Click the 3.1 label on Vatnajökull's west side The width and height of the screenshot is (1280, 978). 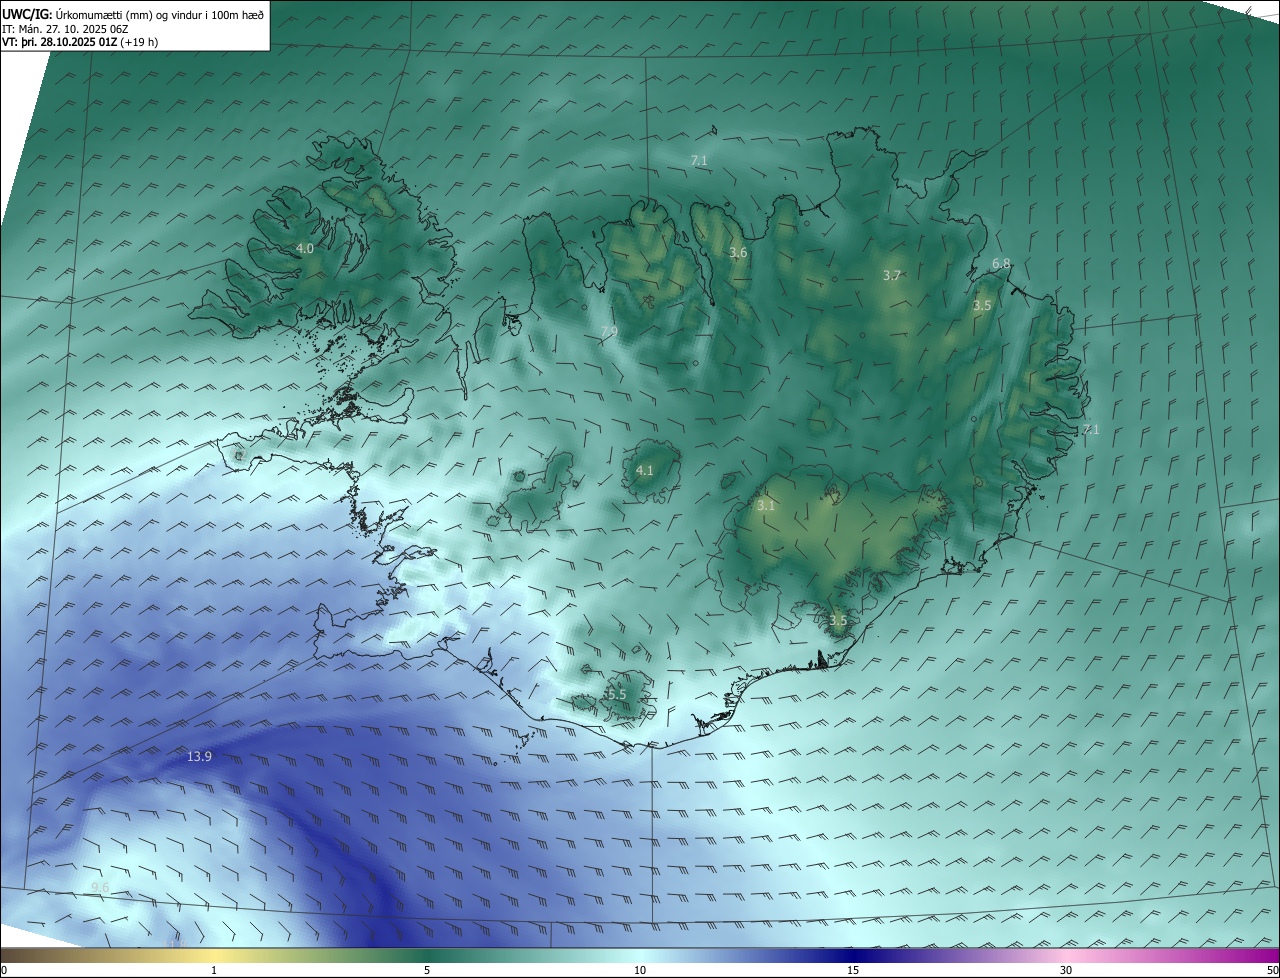coord(766,506)
